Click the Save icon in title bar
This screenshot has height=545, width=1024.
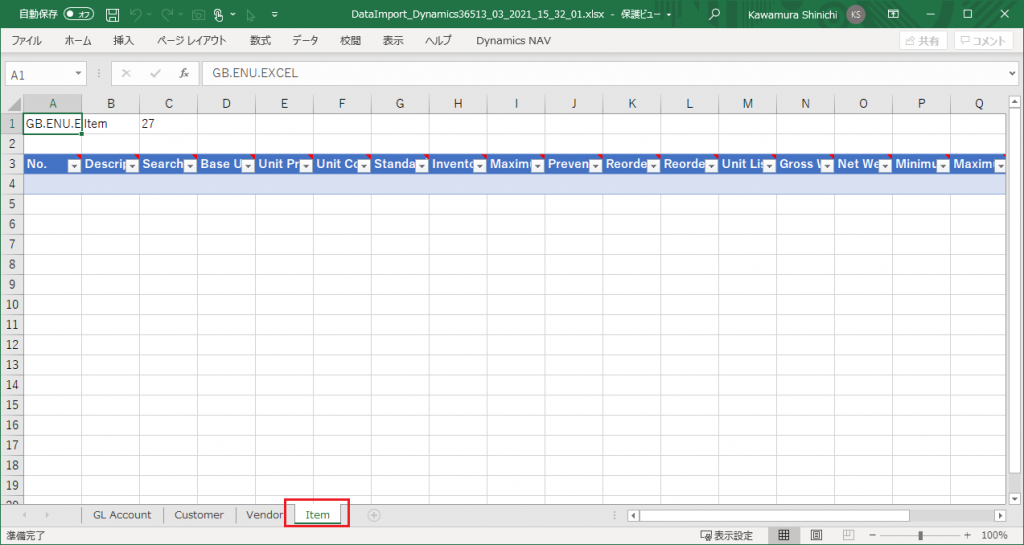[x=112, y=15]
